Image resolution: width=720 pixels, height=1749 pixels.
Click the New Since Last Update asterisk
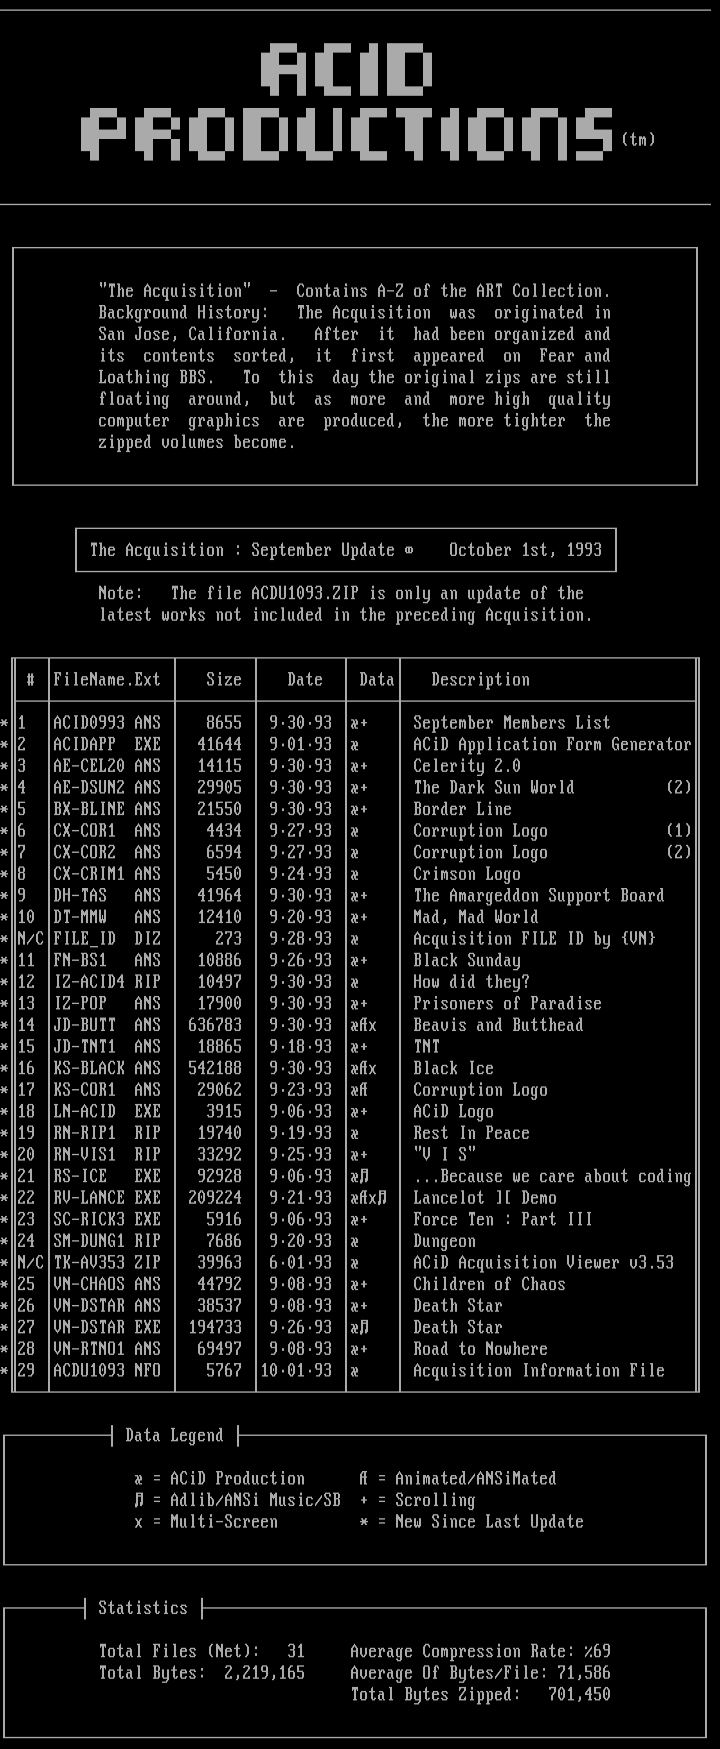point(364,1522)
